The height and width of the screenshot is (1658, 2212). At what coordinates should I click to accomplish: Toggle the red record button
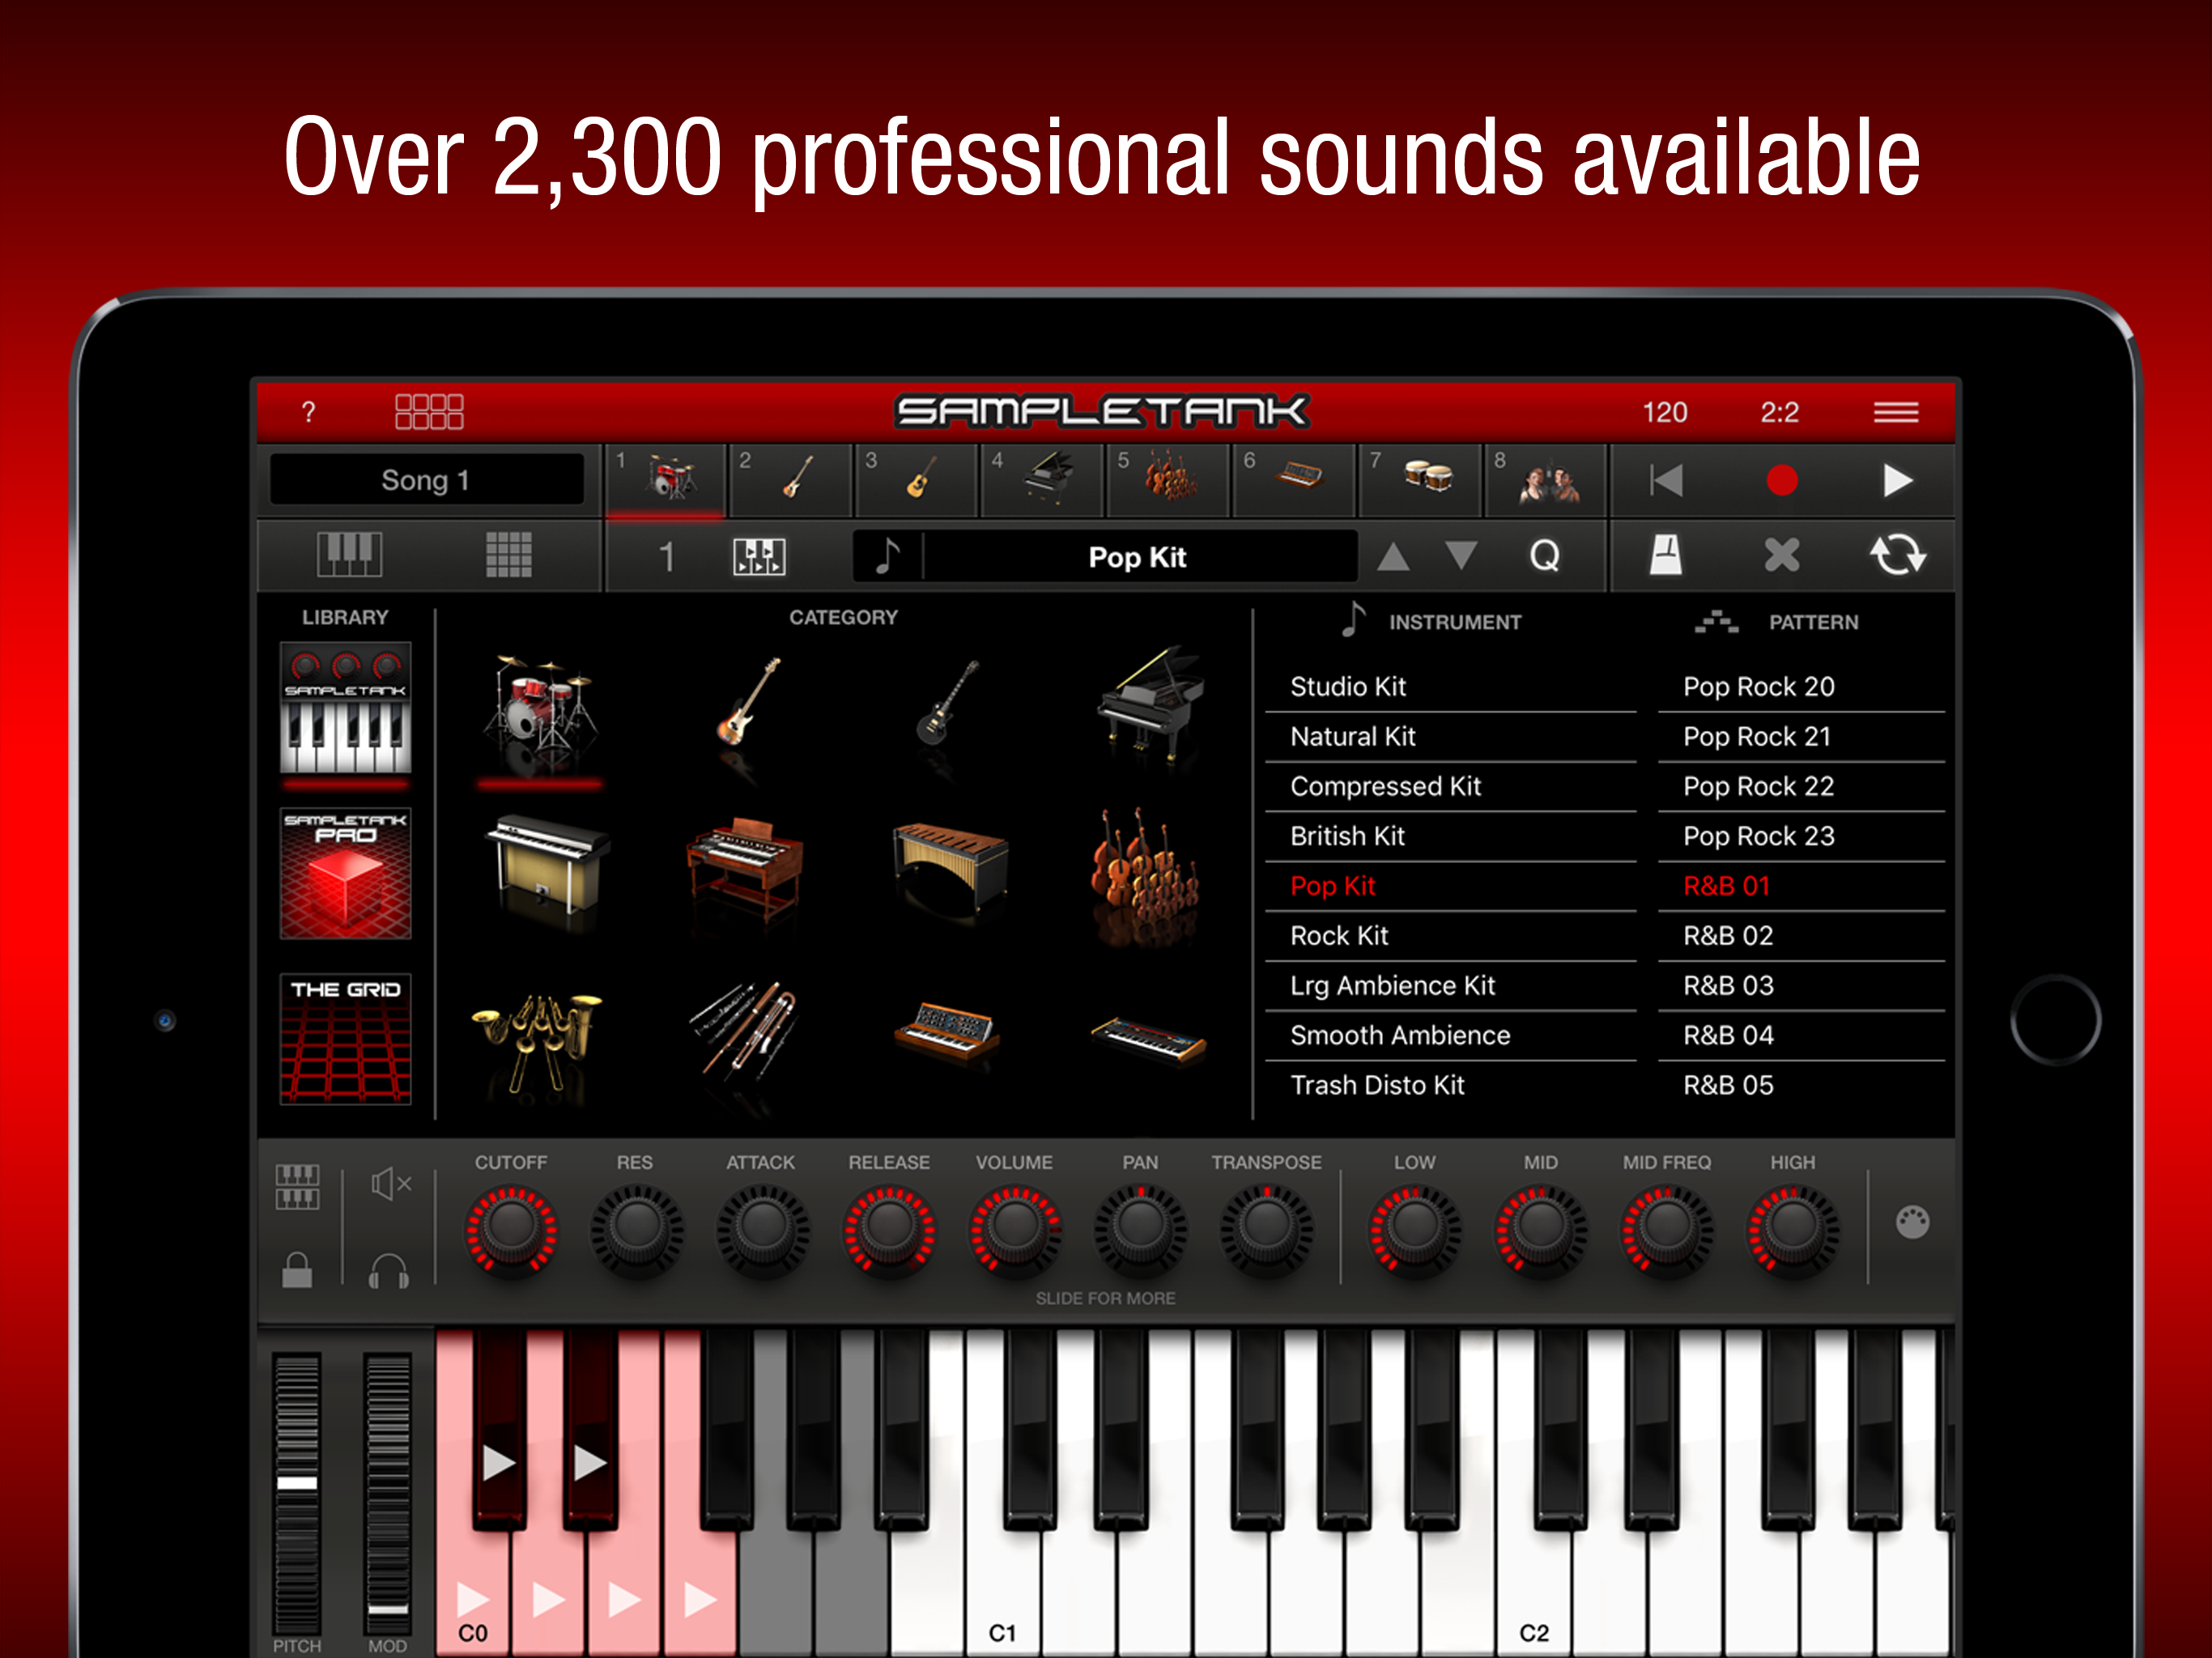pos(1781,481)
